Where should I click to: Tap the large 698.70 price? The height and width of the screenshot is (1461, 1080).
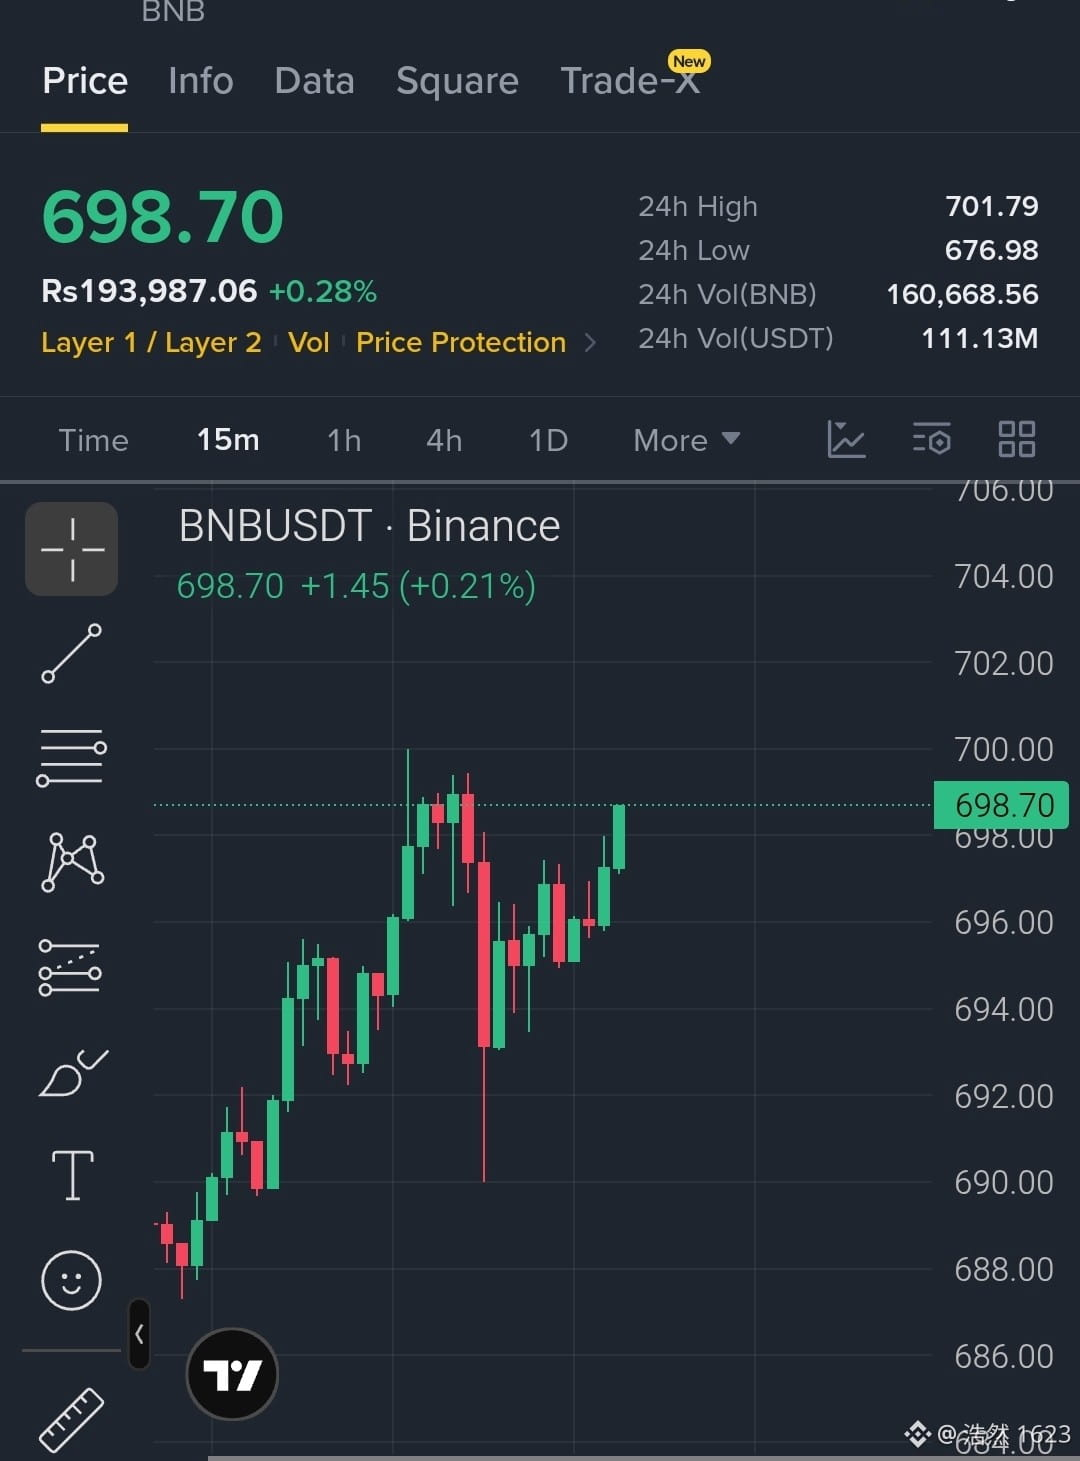pos(163,217)
